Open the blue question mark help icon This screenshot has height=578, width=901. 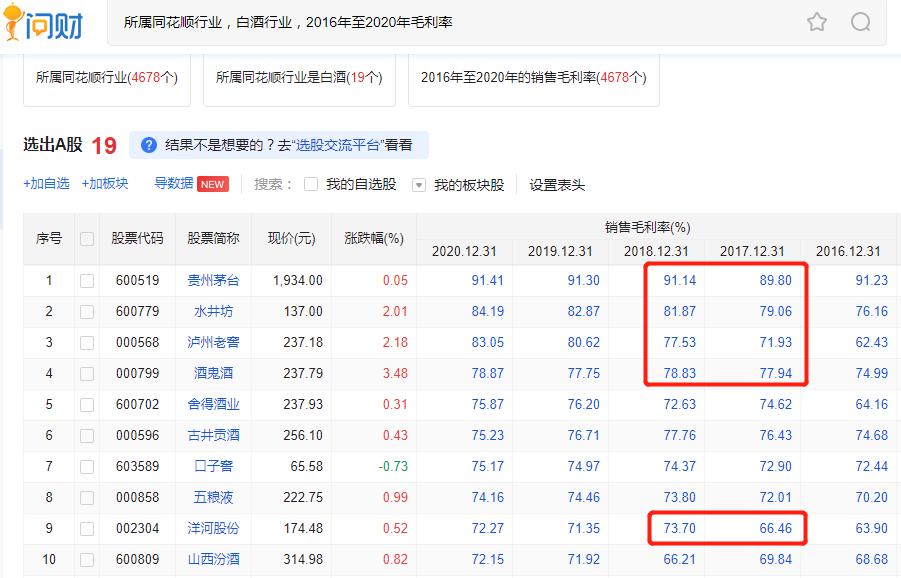(x=149, y=145)
